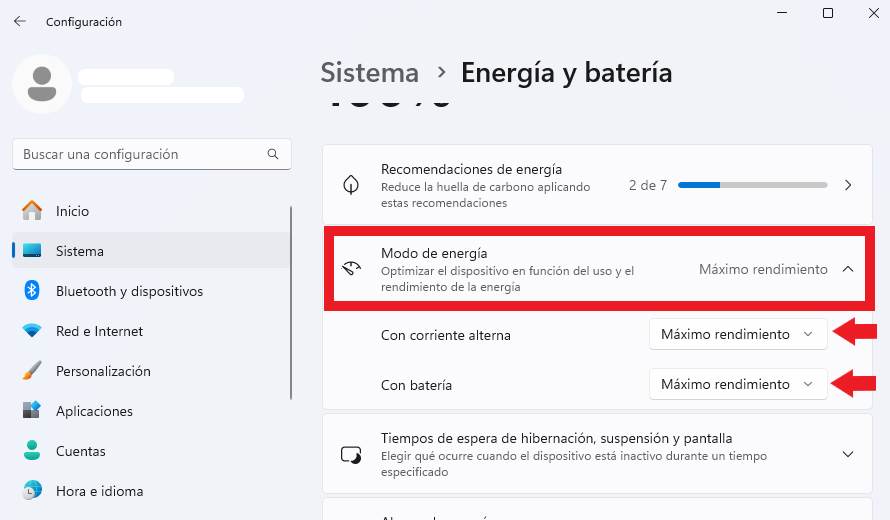890x520 pixels.
Task: Click the back arrow icon
Action: [20, 22]
